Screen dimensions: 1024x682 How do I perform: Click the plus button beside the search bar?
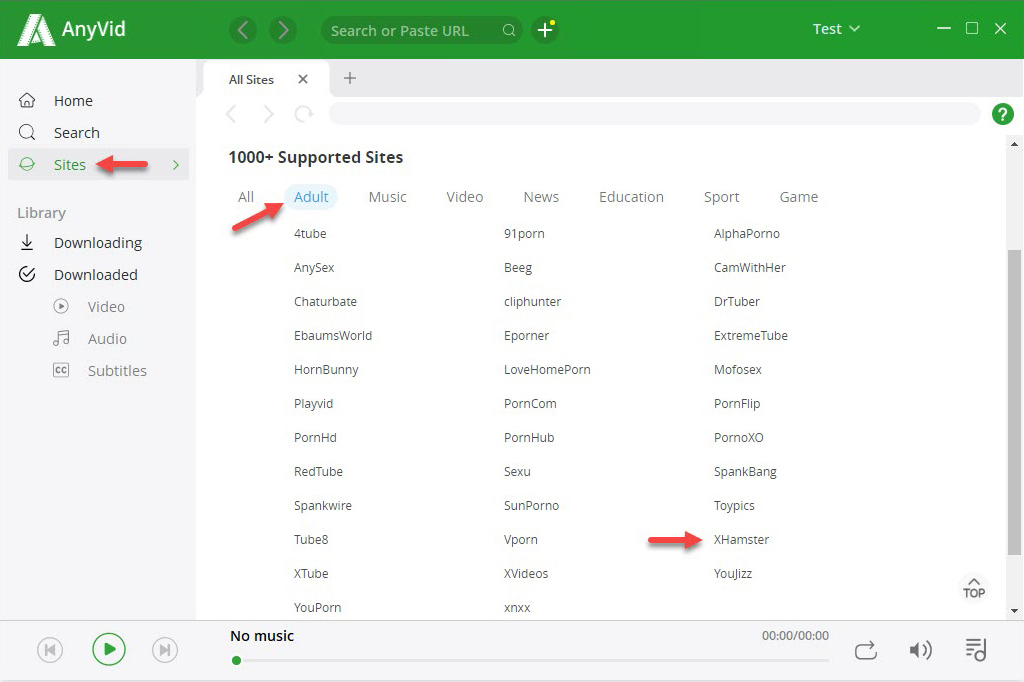(x=545, y=30)
